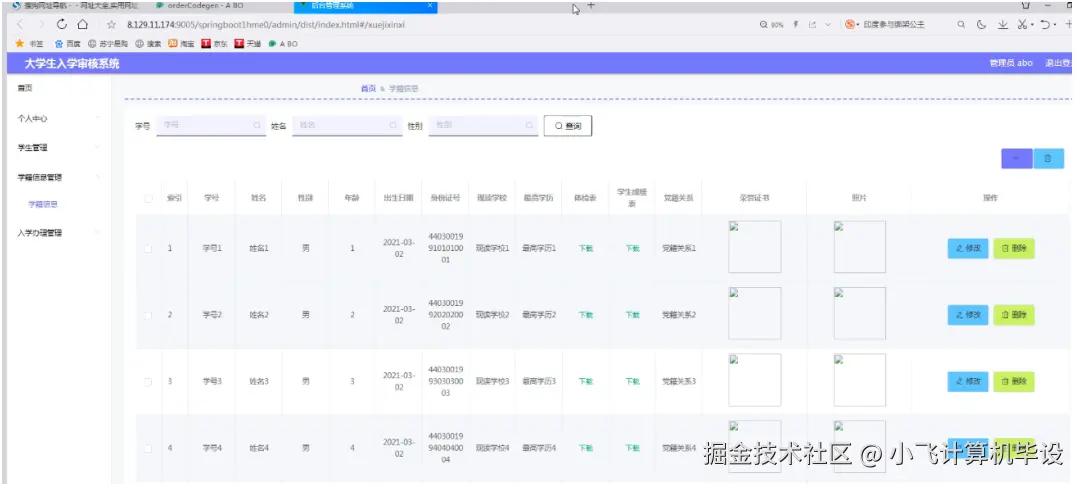Reload the page with refresh icon
1080x484 pixels.
pos(62,24)
